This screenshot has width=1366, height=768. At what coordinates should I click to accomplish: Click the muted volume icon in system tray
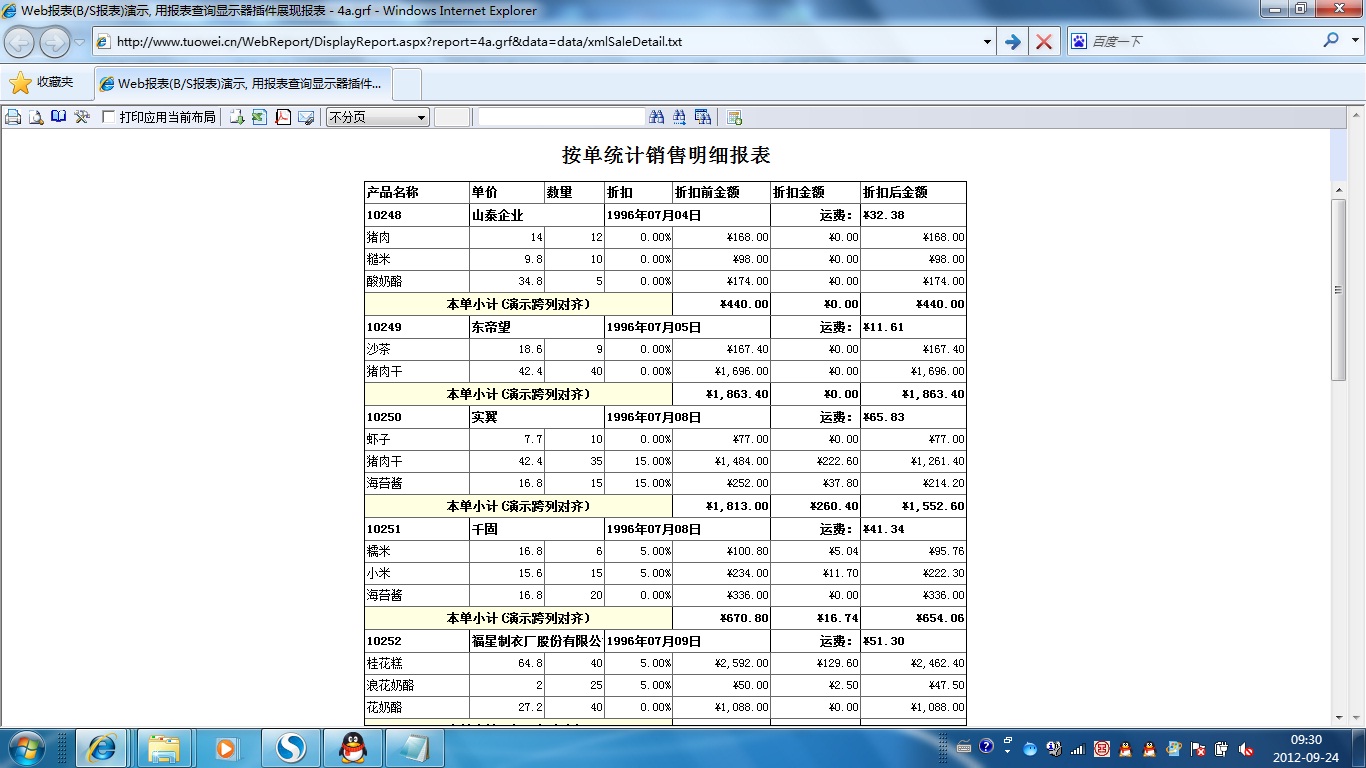pos(1246,748)
